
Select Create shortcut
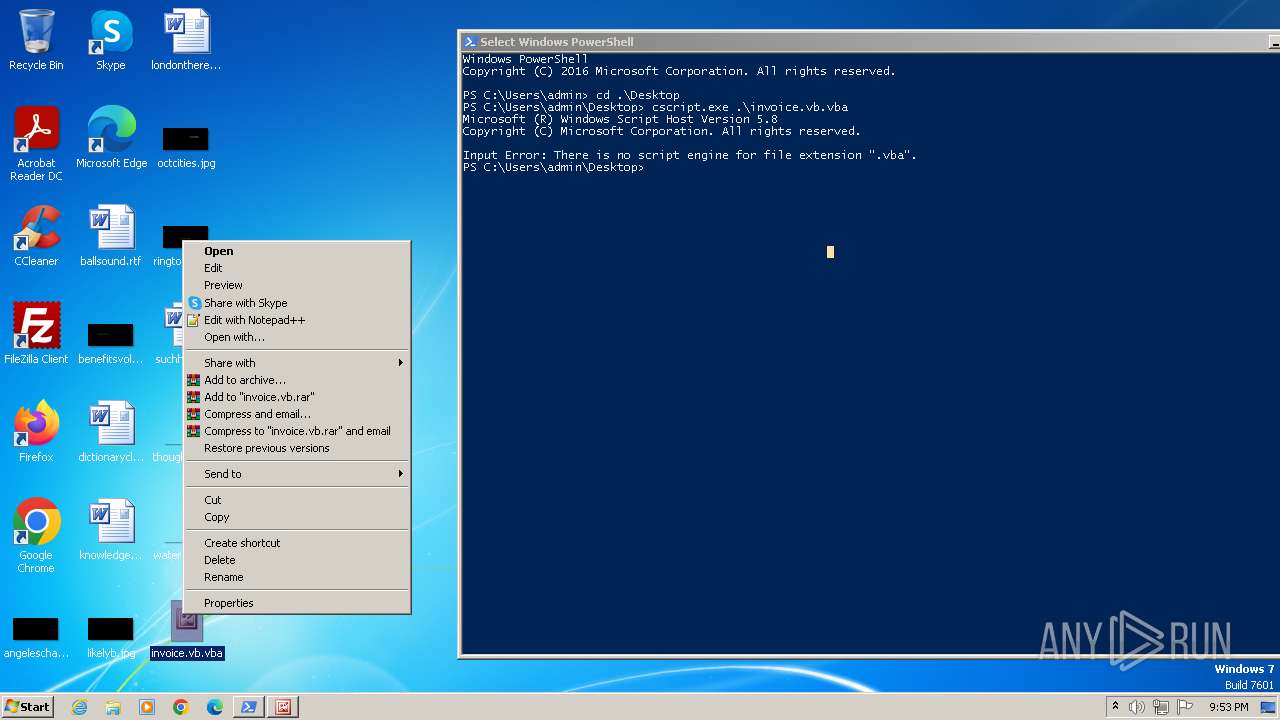[297, 543]
